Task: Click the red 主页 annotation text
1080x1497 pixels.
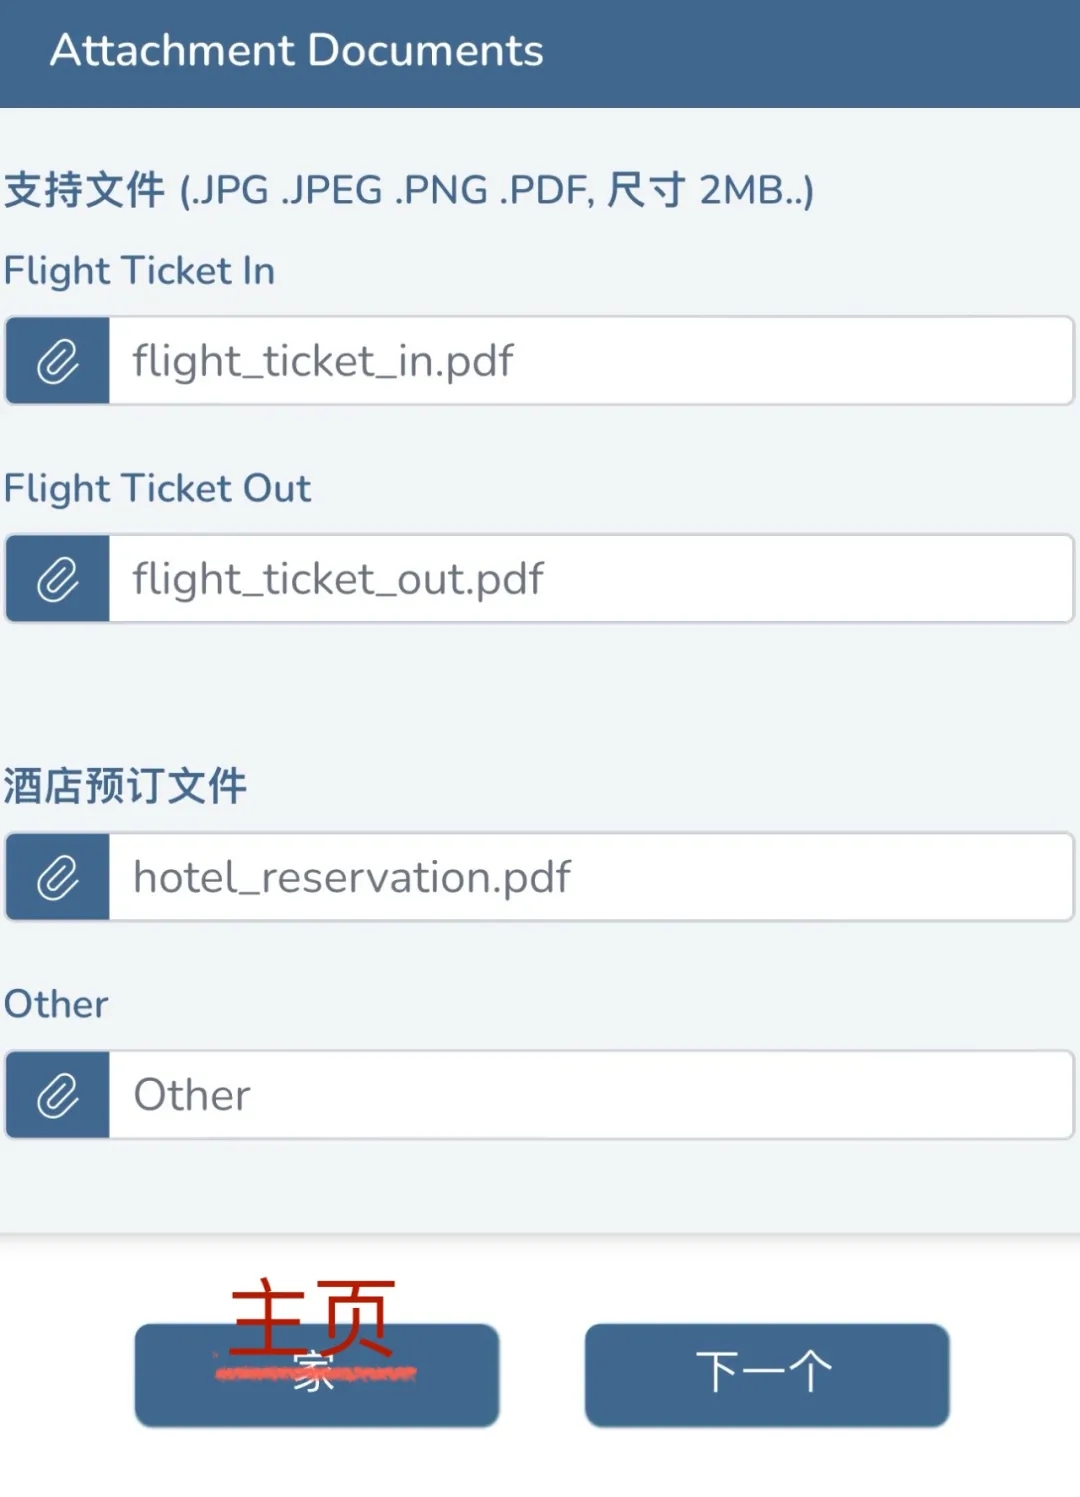Action: pos(312,1318)
